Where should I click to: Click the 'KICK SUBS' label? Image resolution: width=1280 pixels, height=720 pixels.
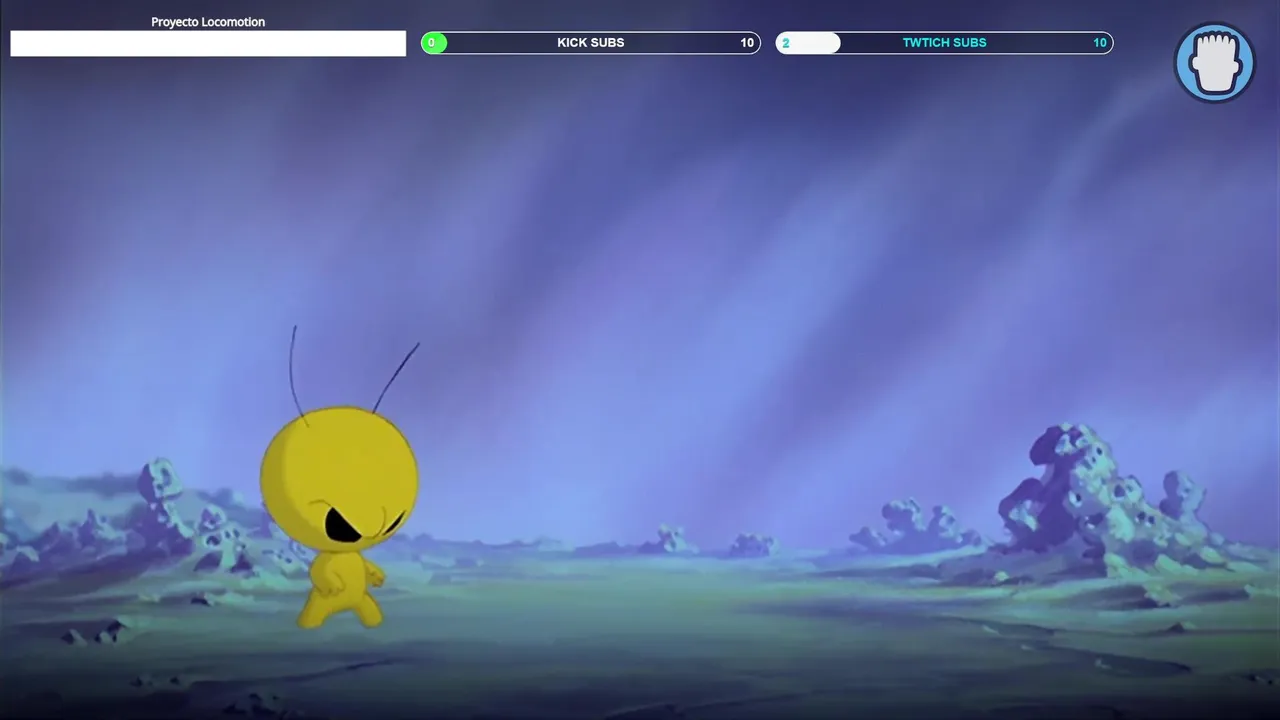590,43
